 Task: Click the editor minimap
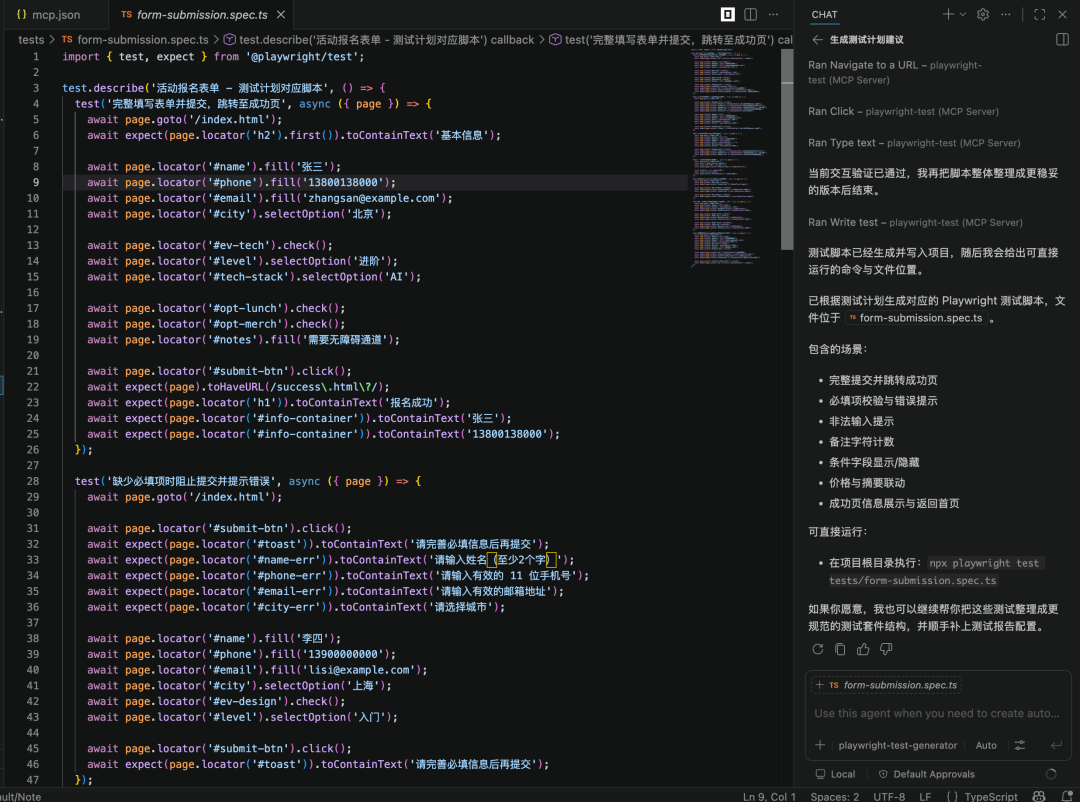click(731, 158)
